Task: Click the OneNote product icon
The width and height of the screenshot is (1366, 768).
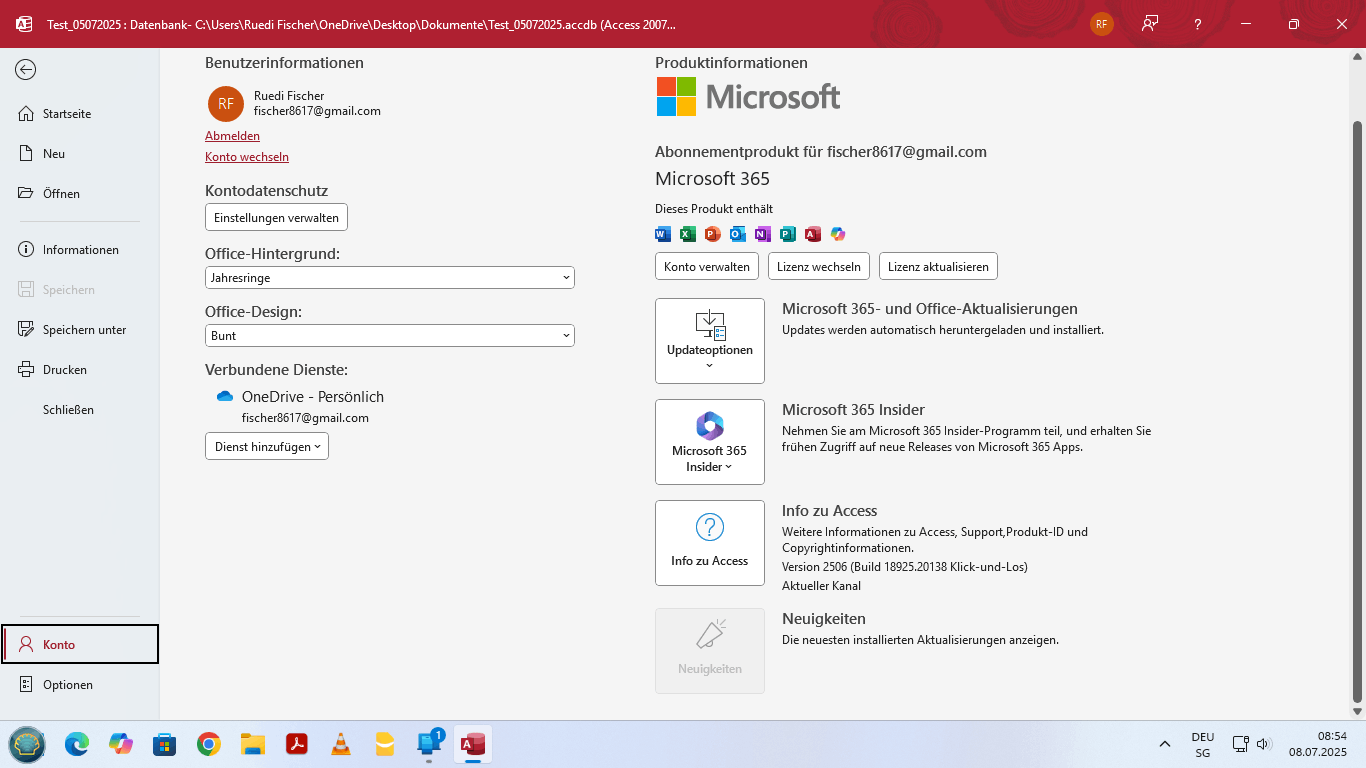Action: 763,234
